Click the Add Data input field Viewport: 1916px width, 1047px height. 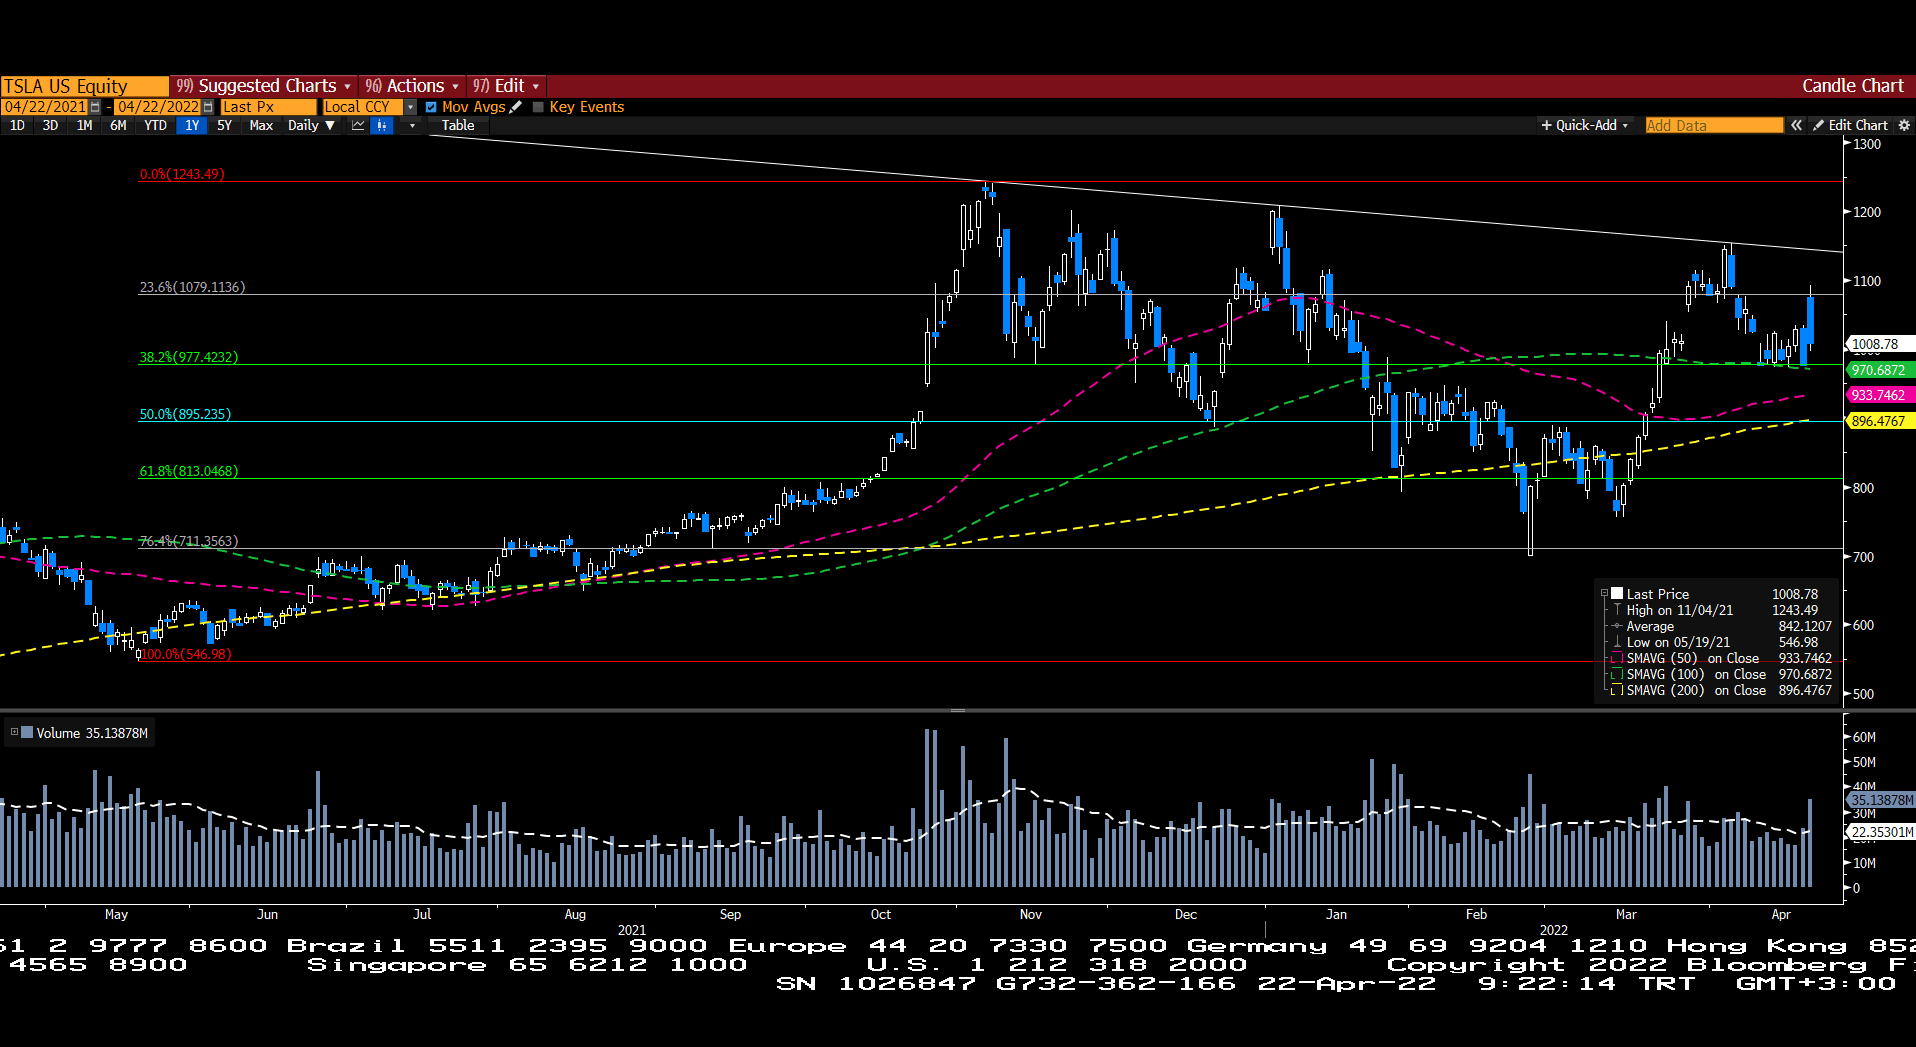point(1714,125)
